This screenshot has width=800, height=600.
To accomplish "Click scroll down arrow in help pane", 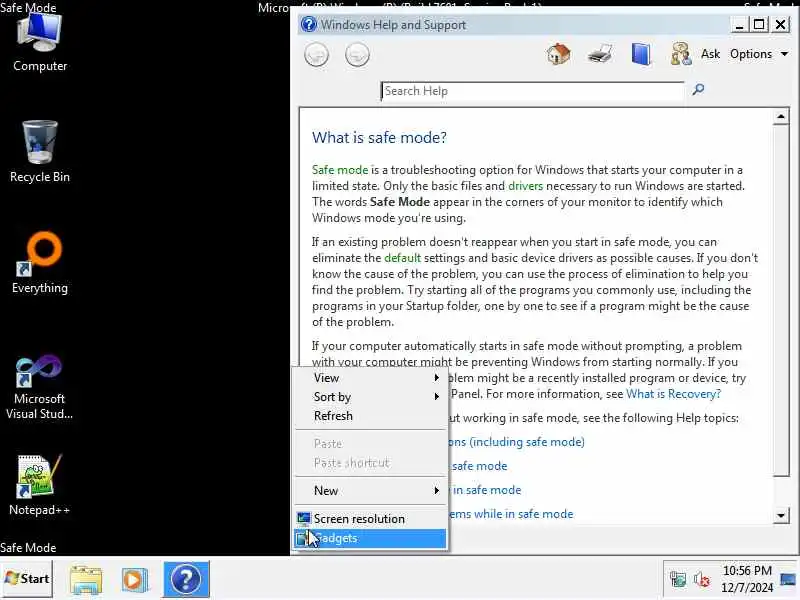I will pos(781,515).
